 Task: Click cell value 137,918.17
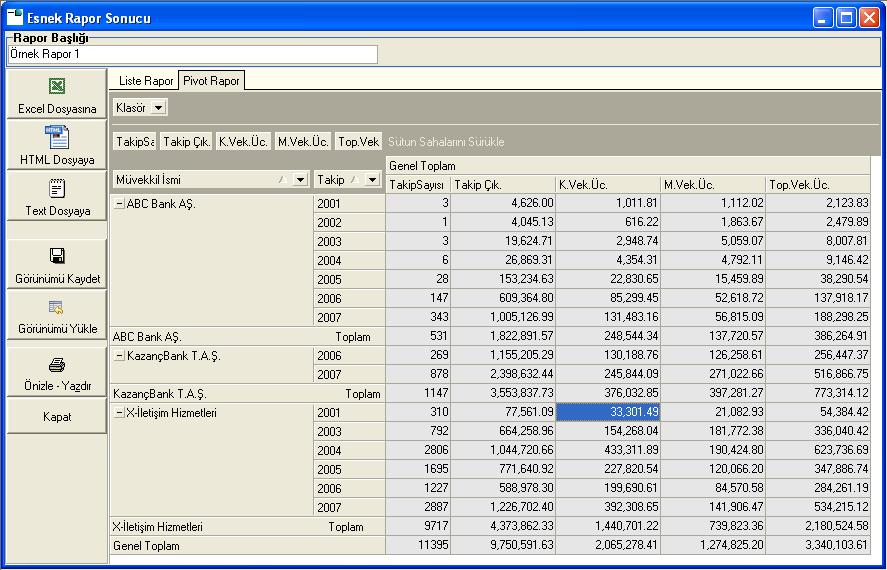(818, 297)
